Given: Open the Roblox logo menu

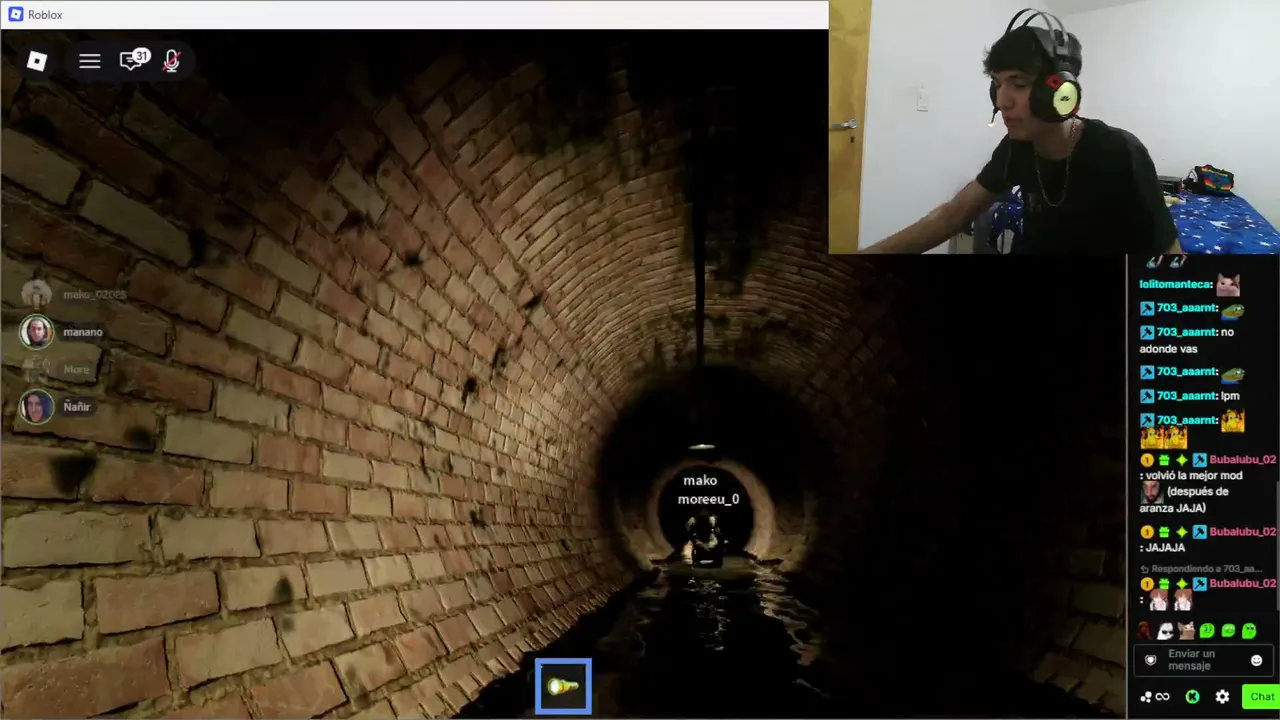Looking at the screenshot, I should click(x=37, y=61).
